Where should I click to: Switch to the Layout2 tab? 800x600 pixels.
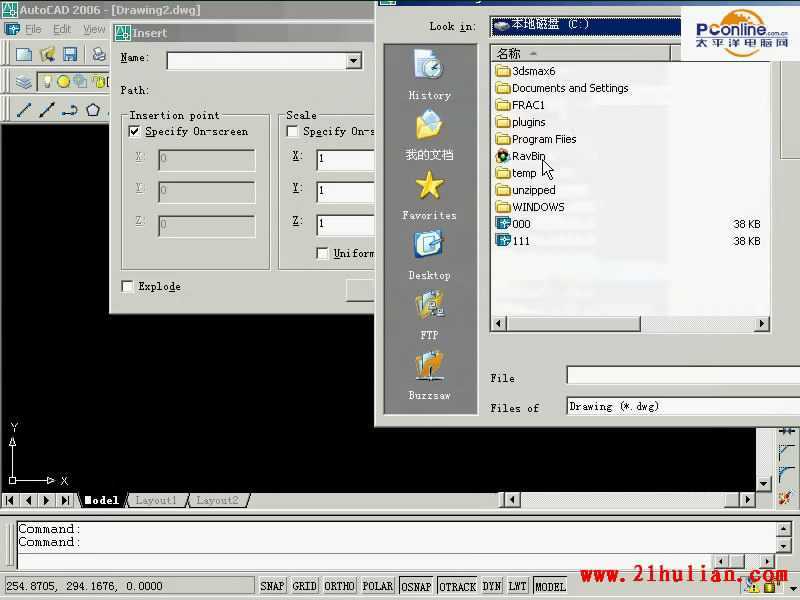(x=217, y=500)
